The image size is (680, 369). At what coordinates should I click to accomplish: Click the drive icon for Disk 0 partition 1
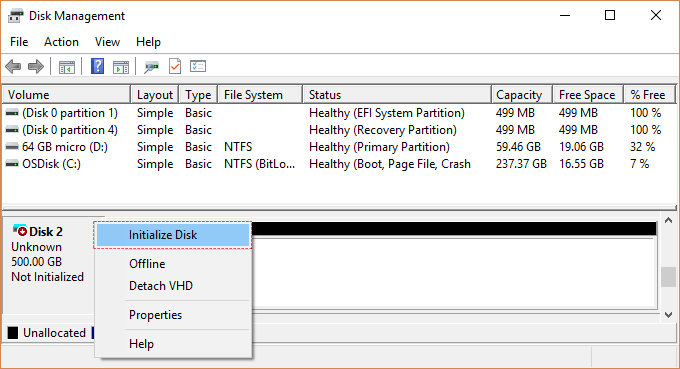click(x=12, y=113)
